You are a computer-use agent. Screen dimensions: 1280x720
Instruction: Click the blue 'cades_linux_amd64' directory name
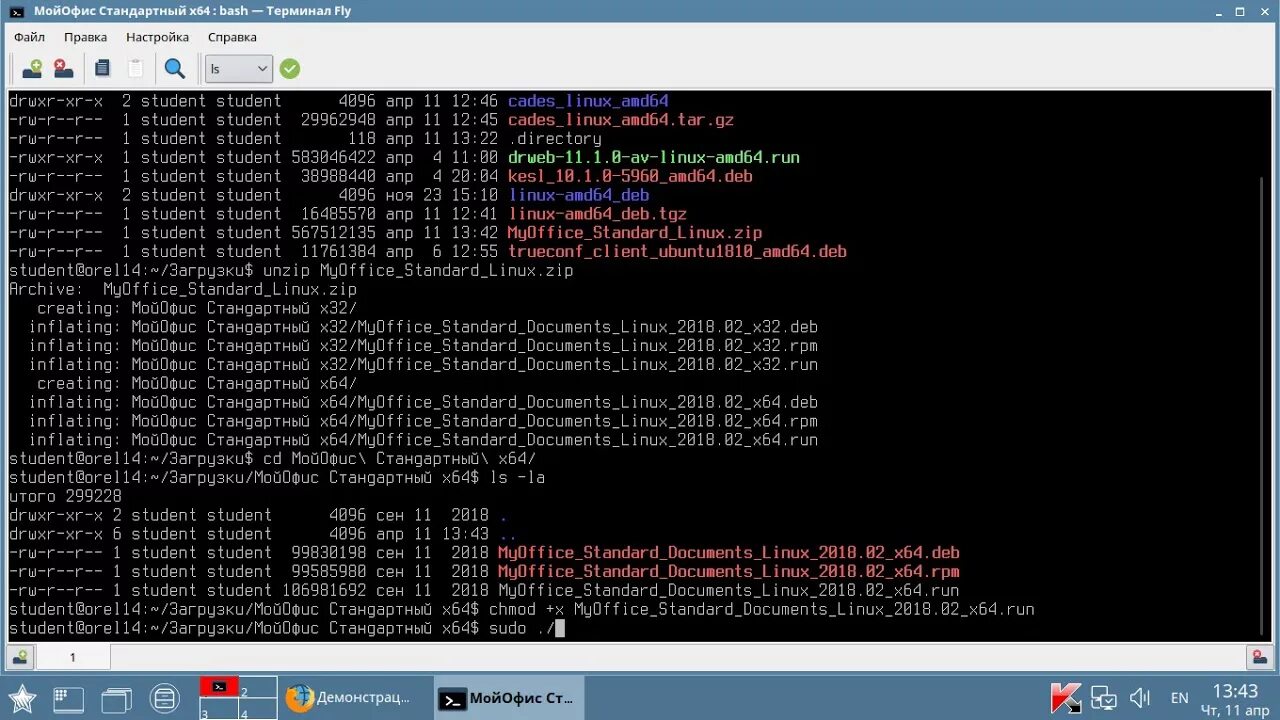point(588,101)
